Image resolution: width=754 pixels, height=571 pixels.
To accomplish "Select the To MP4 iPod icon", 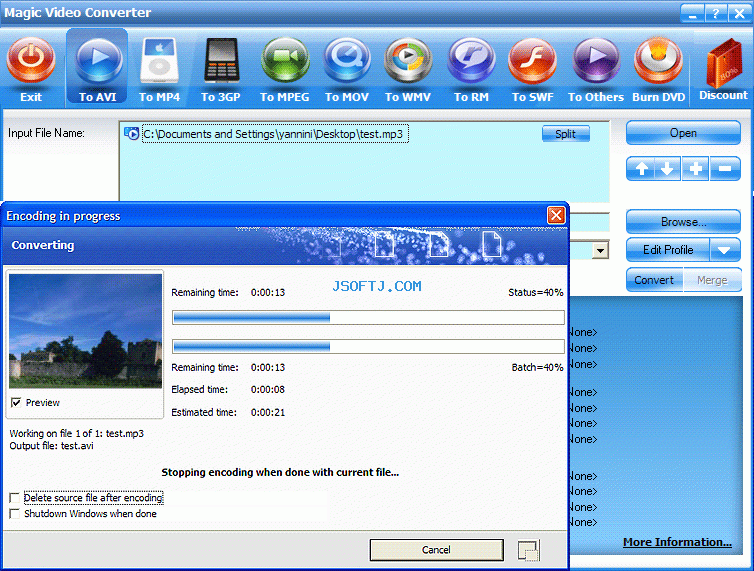I will tap(159, 61).
